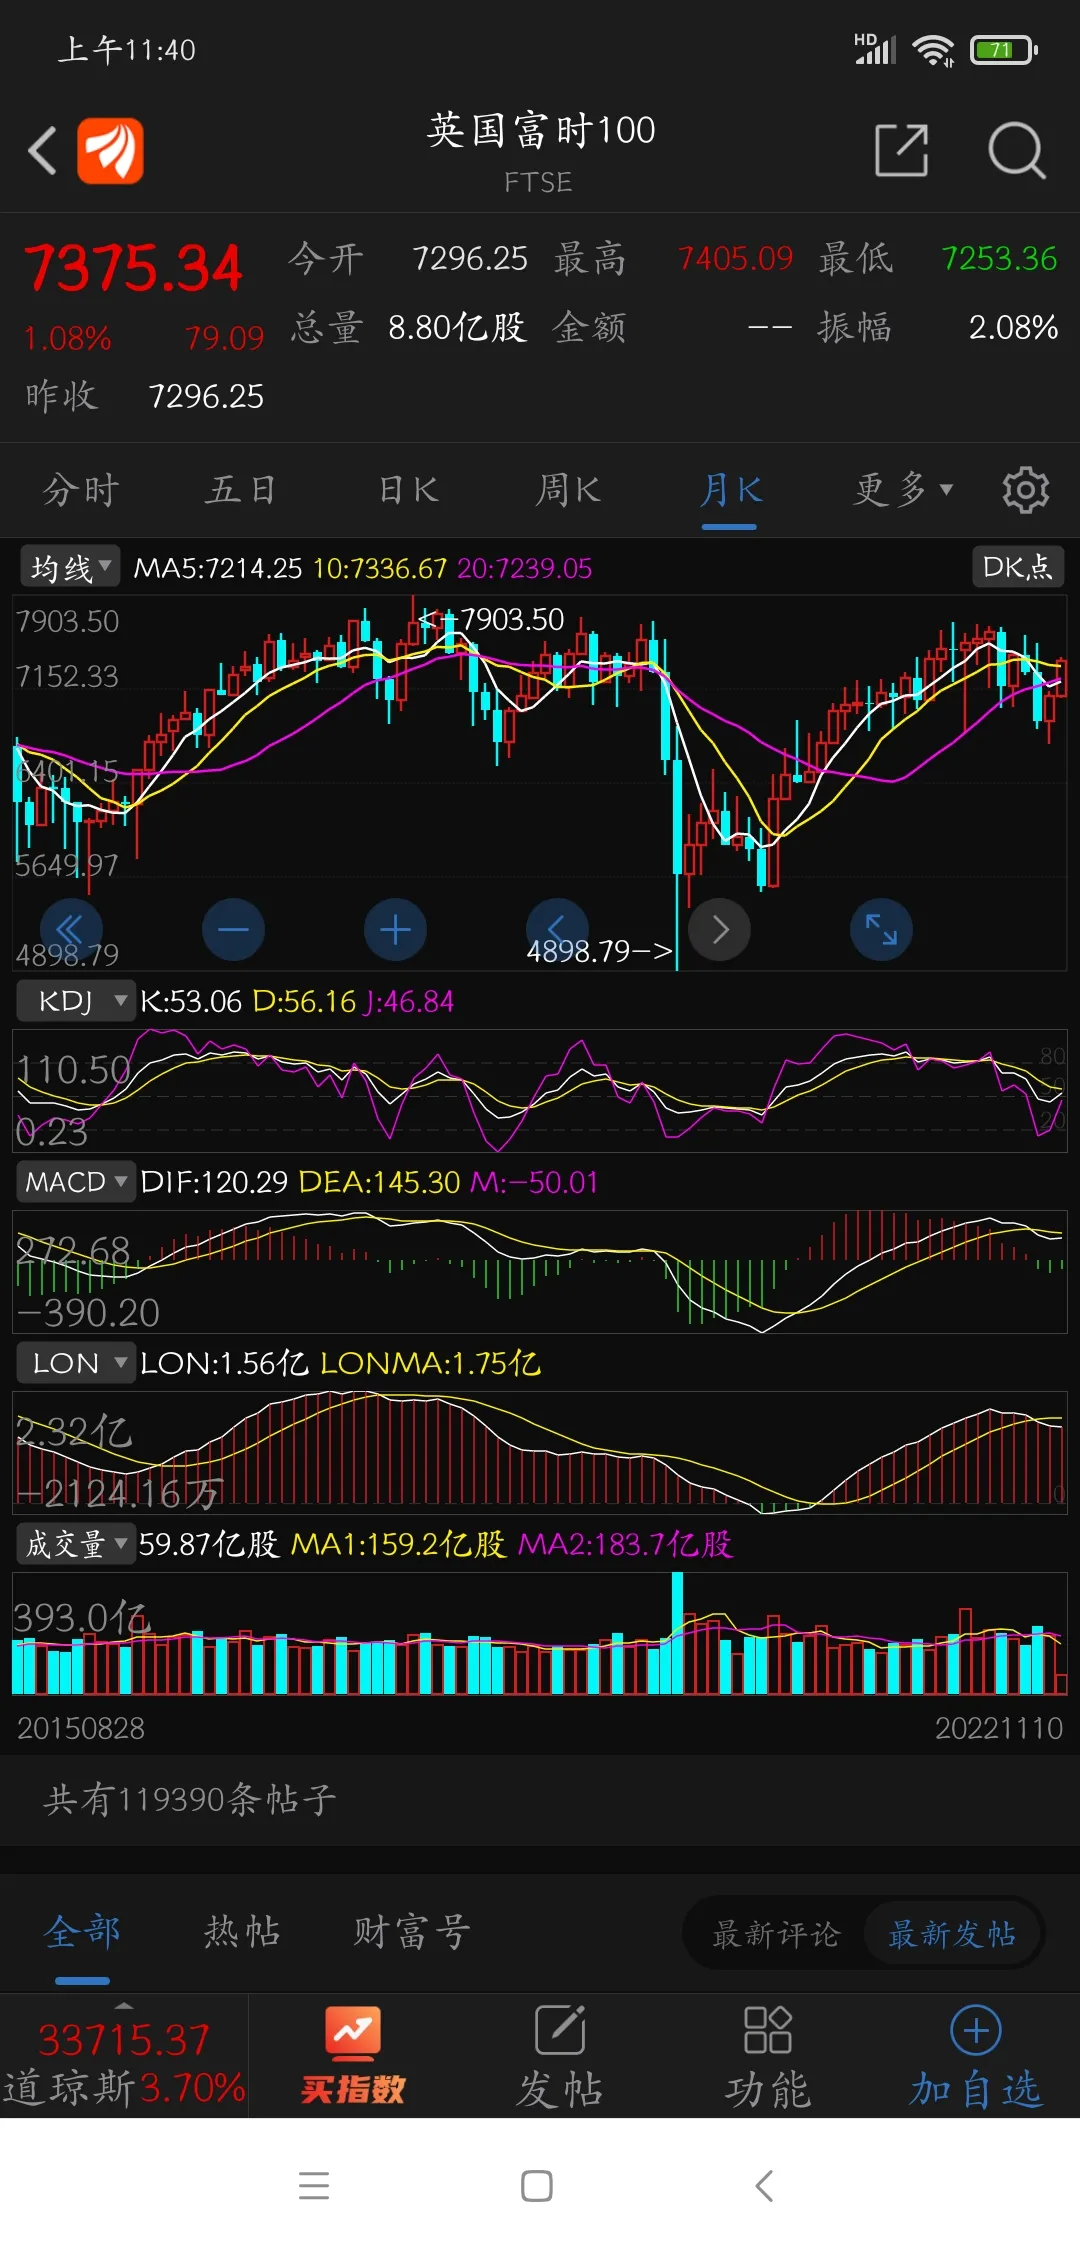Tap the 共有119390条帖子 post count
This screenshot has height=2248, width=1080.
pyautogui.click(x=190, y=1799)
